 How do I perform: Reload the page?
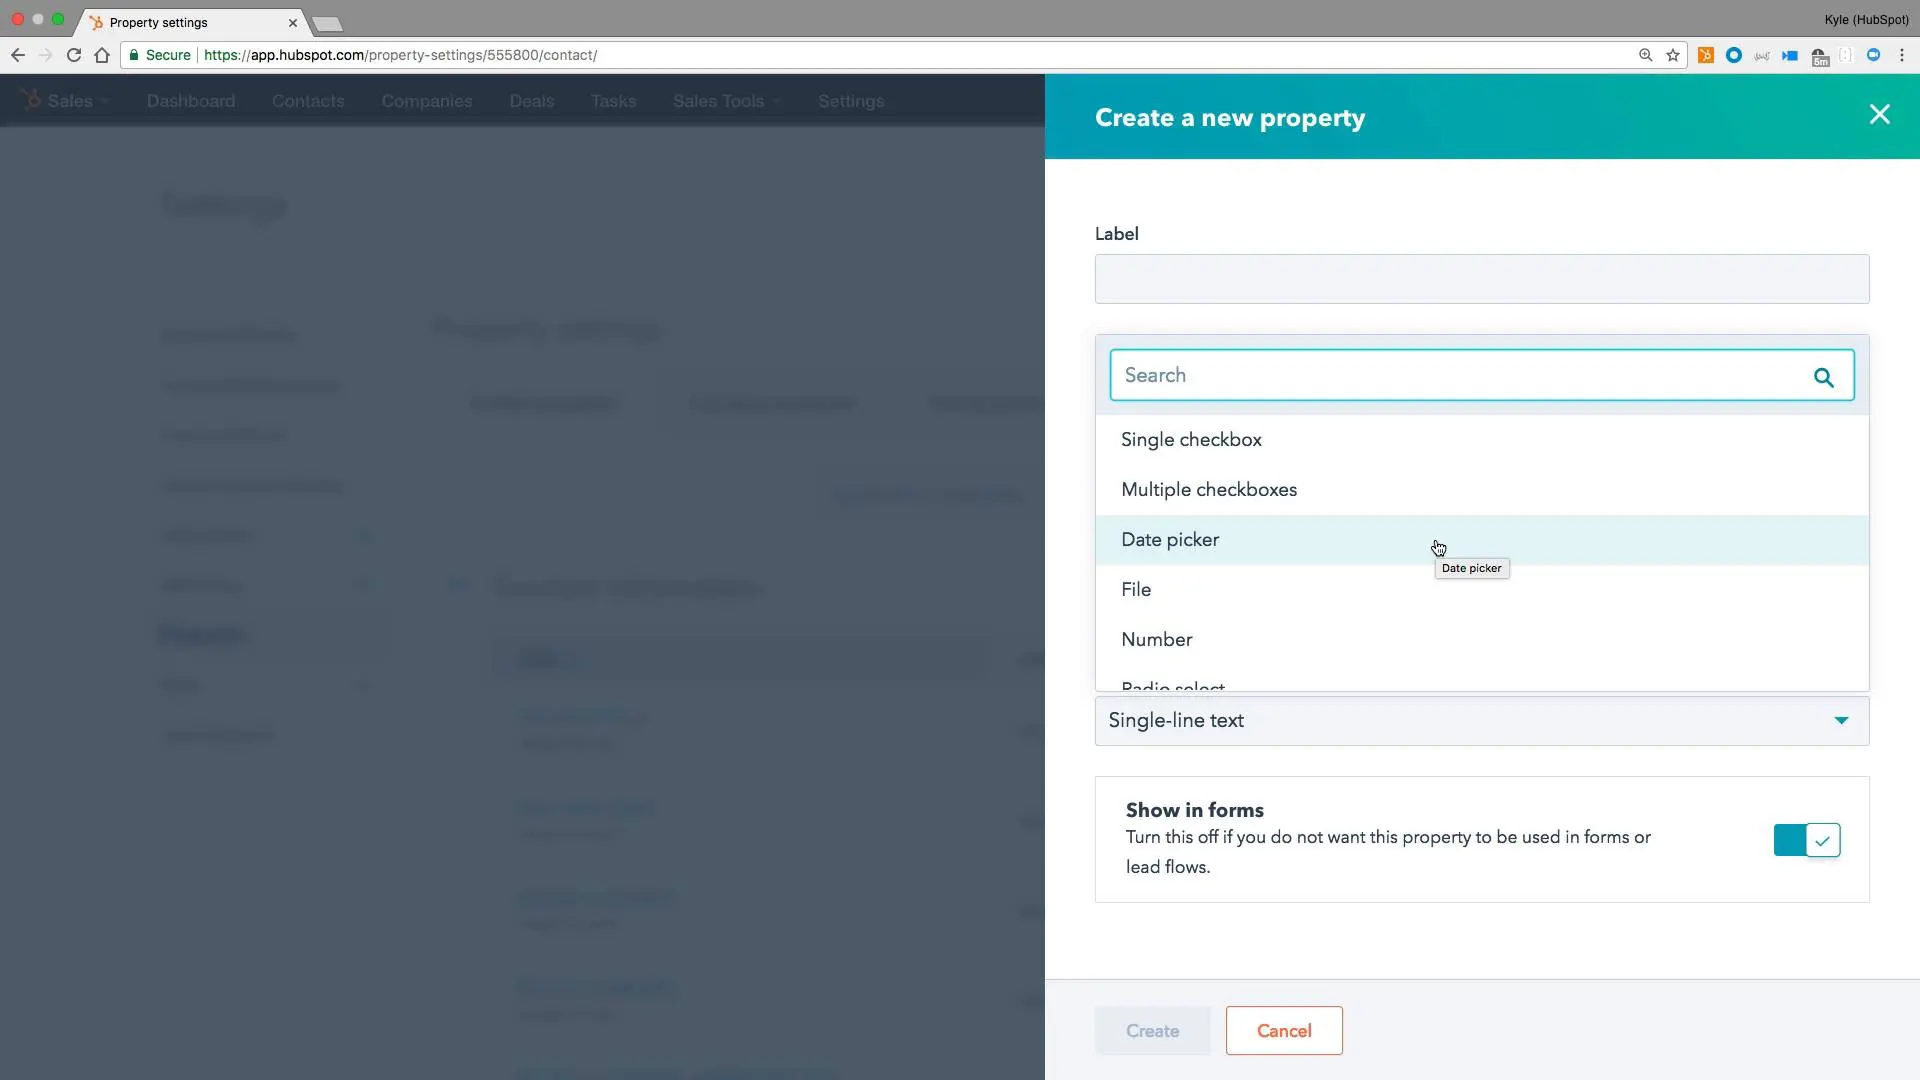pyautogui.click(x=74, y=55)
